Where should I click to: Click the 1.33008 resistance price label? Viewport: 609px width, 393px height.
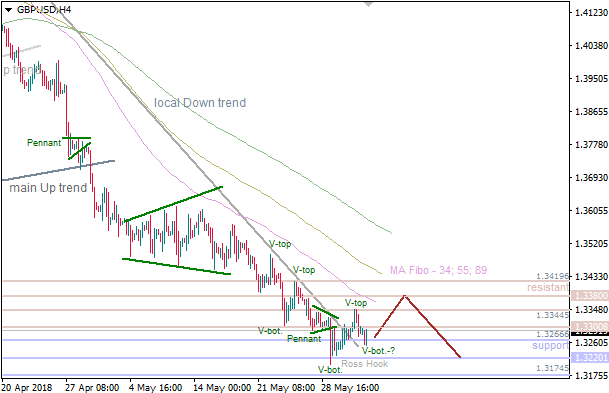tap(591, 327)
